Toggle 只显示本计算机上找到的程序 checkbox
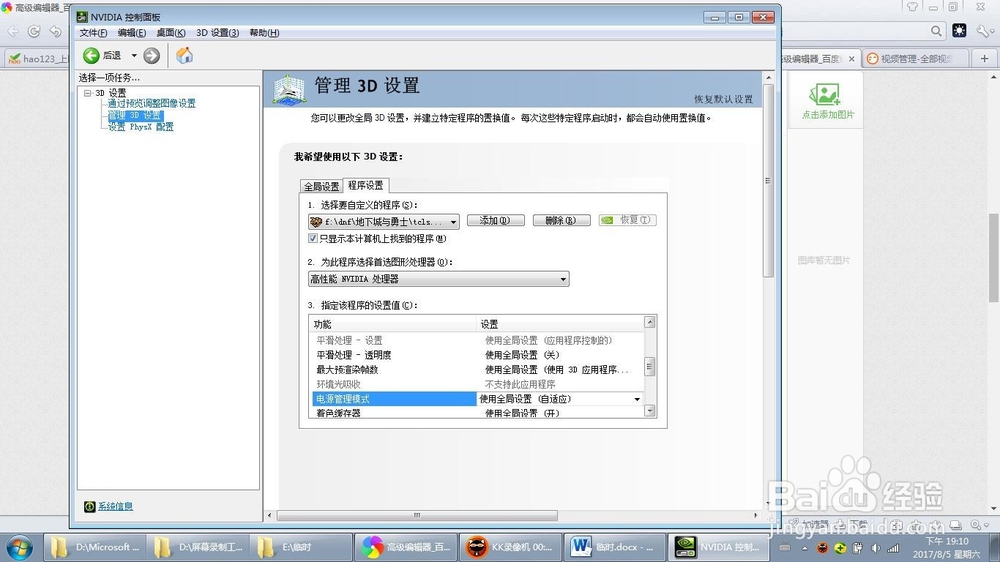The image size is (1000, 562). (312, 239)
